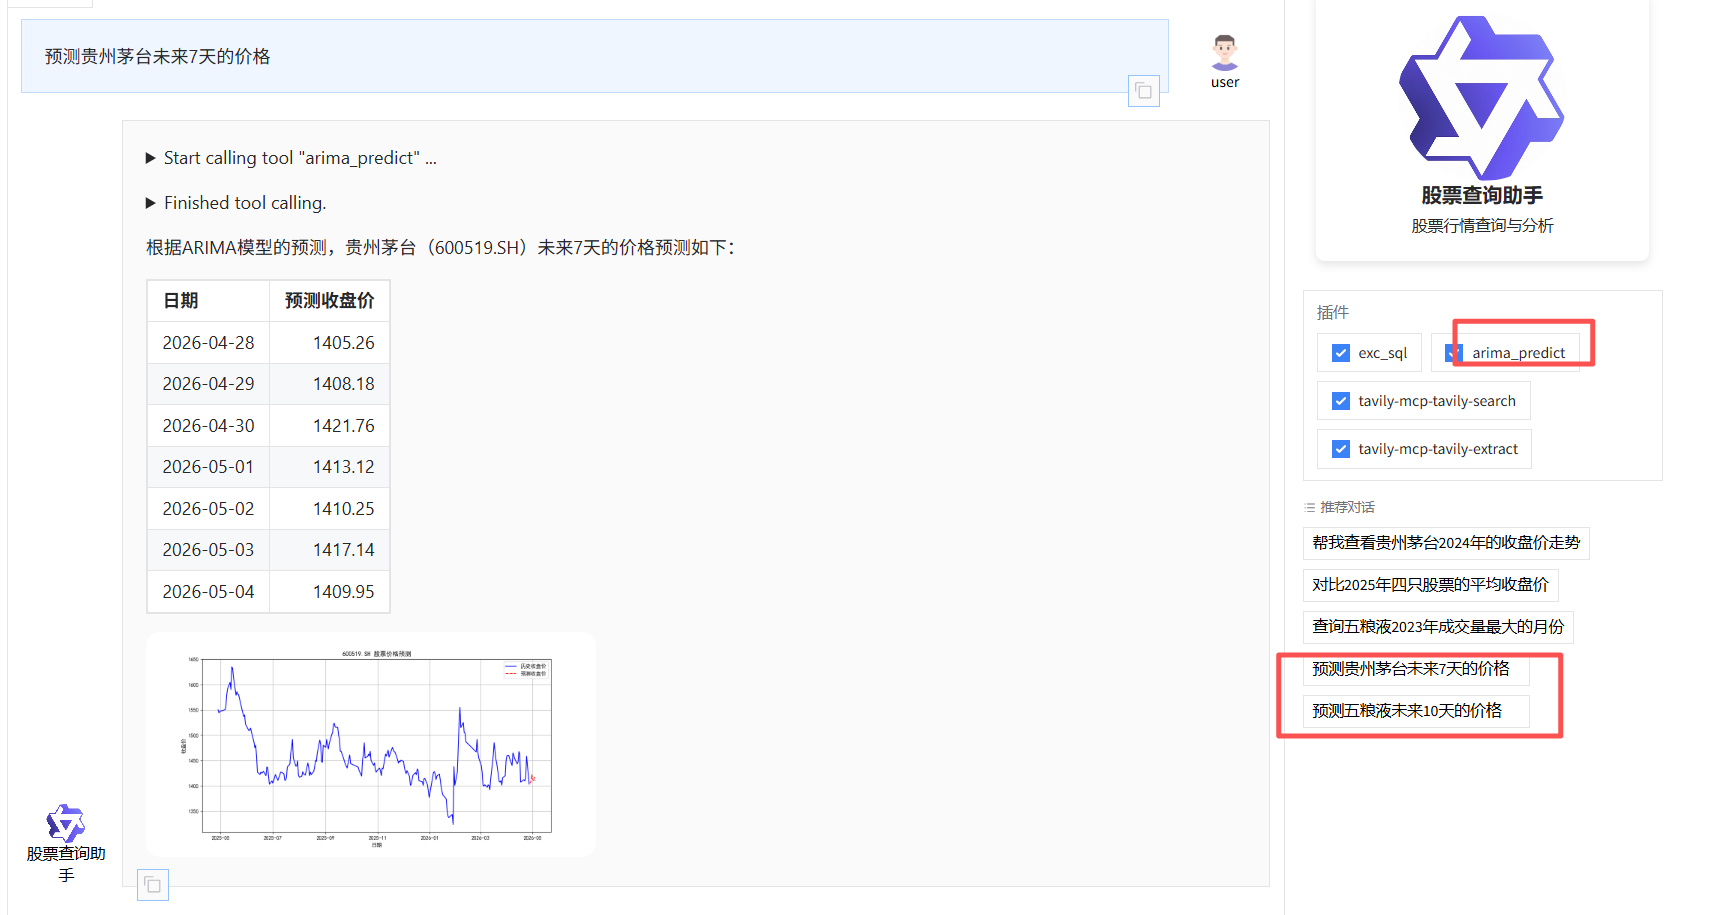Screen dimensions: 1719x915
Task: Click the 日期 column header
Action: (208, 301)
